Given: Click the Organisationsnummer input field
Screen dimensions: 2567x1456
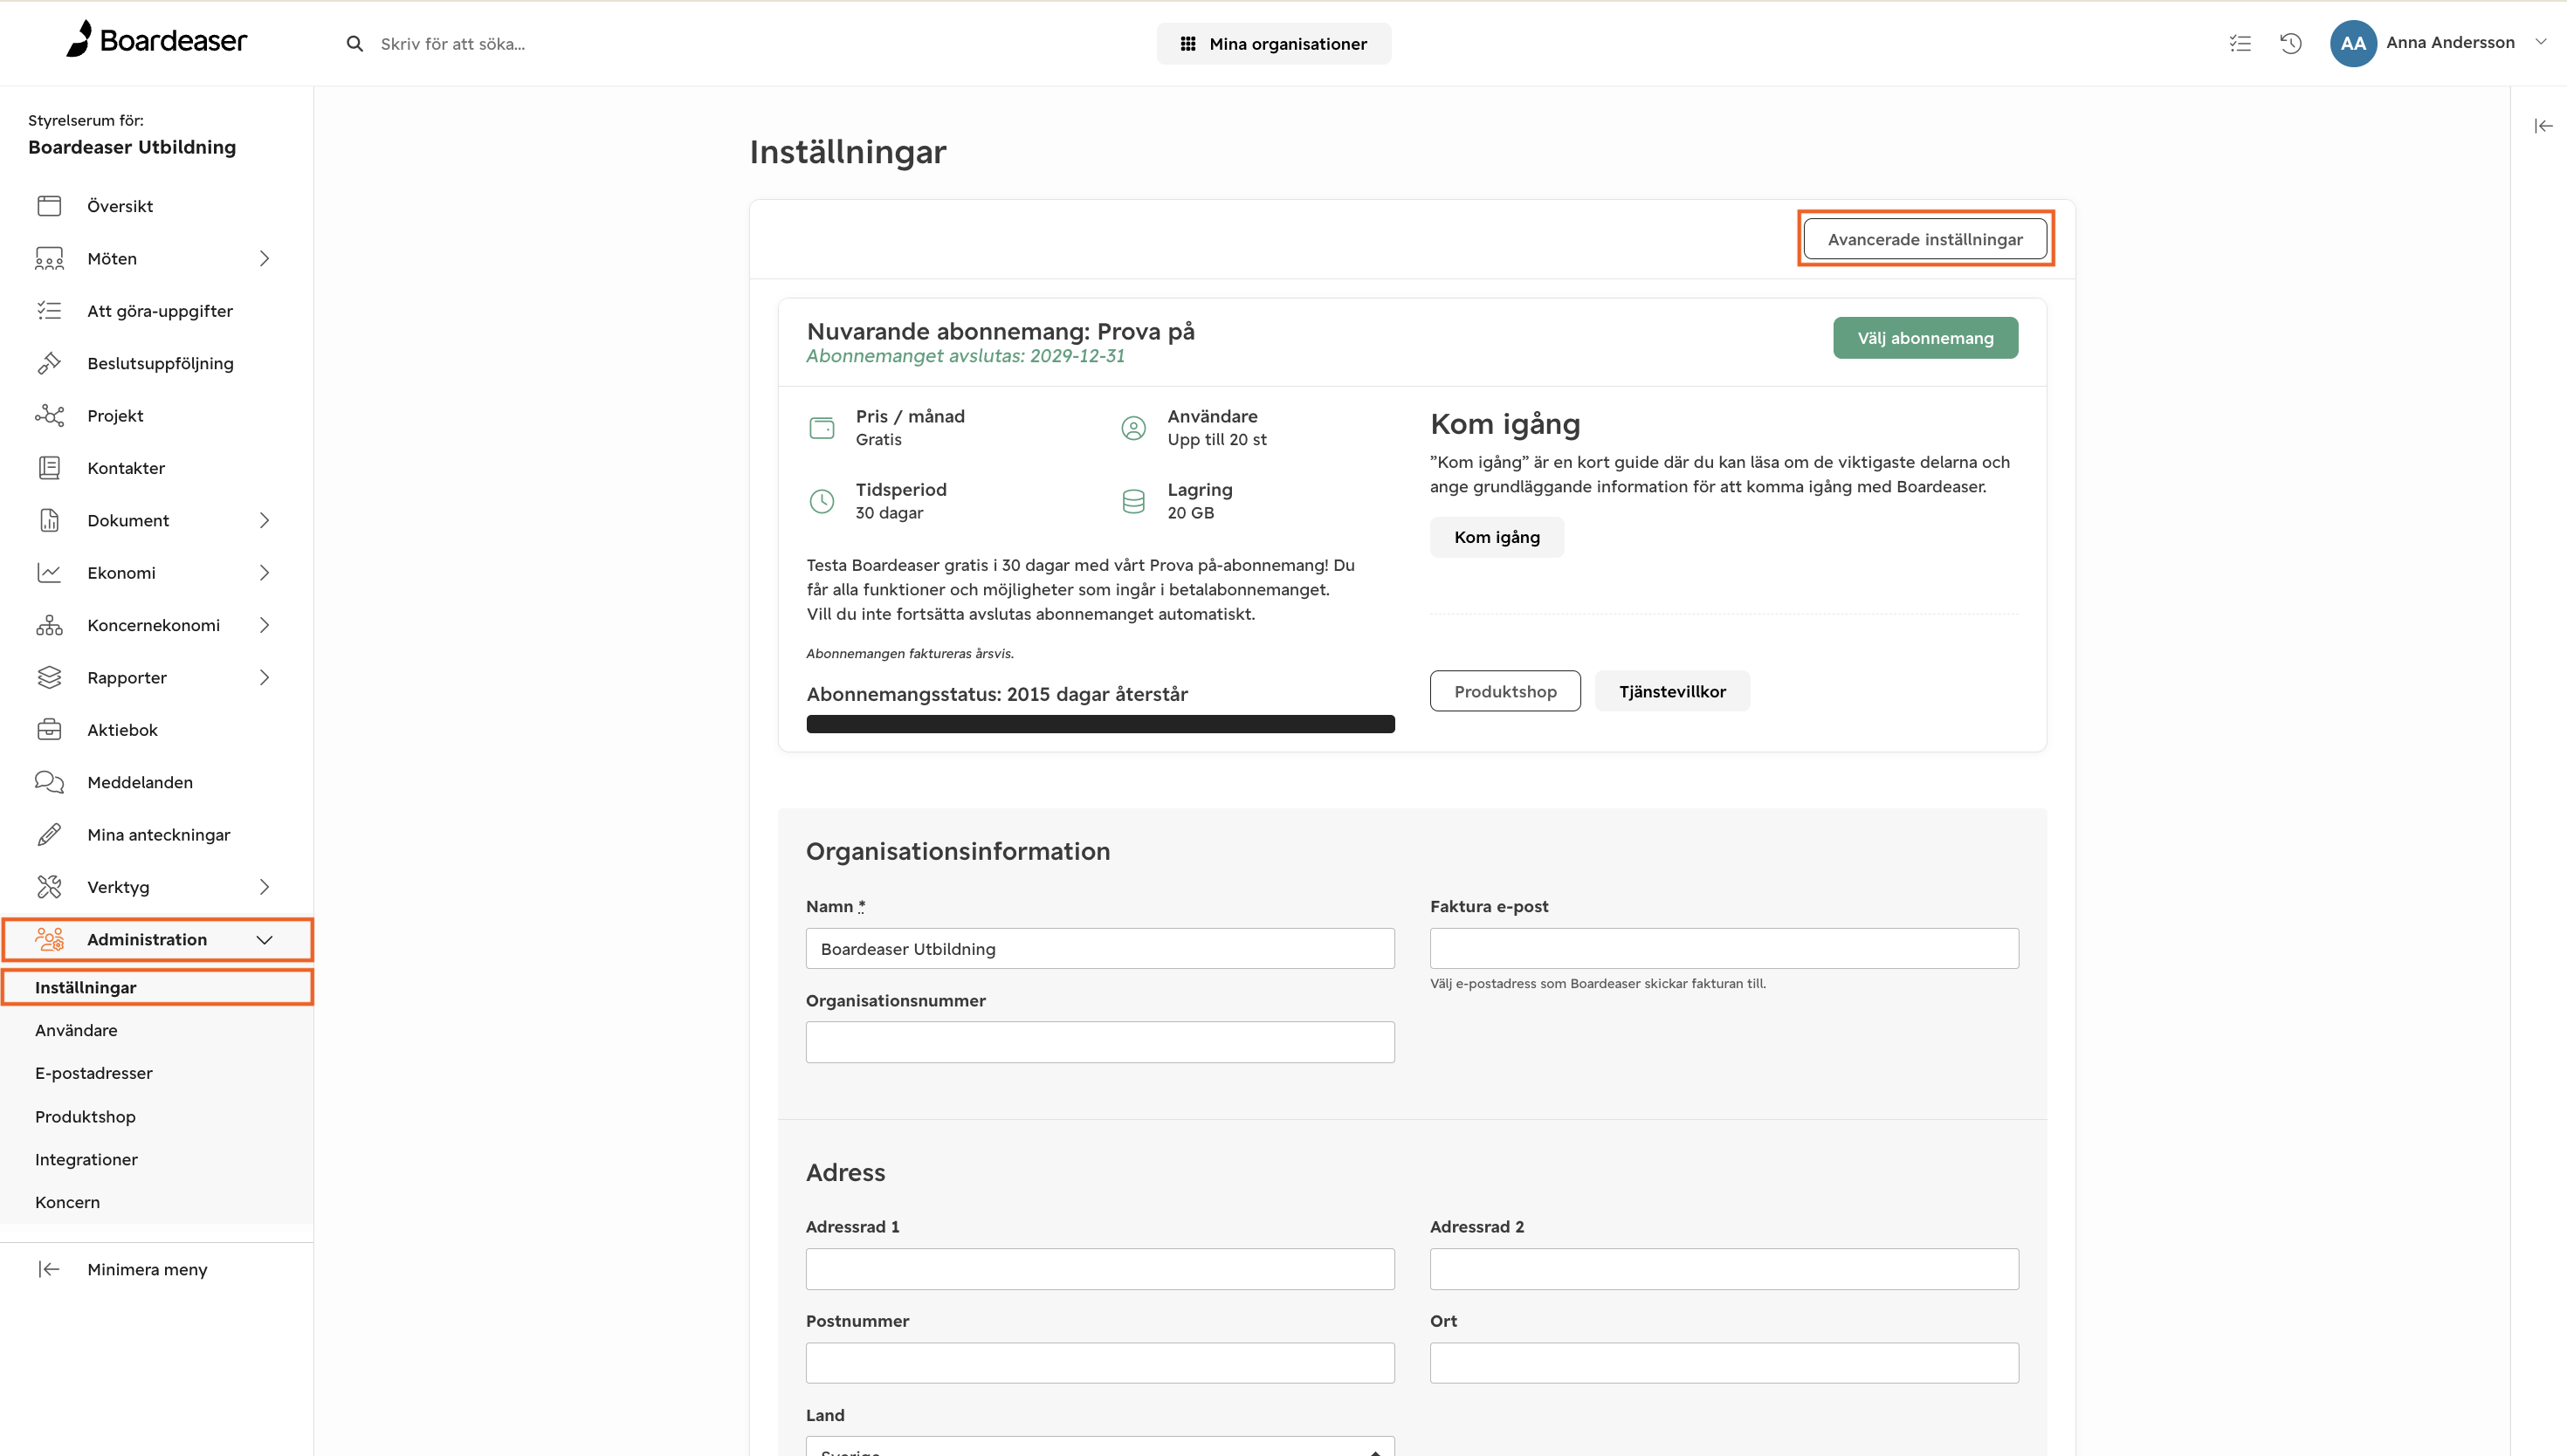Looking at the screenshot, I should (1100, 1042).
